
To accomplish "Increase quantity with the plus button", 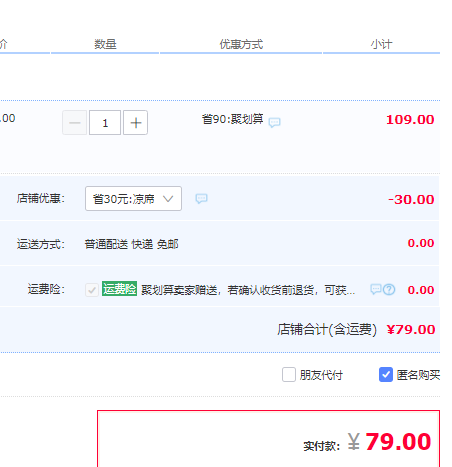I will click(x=135, y=123).
